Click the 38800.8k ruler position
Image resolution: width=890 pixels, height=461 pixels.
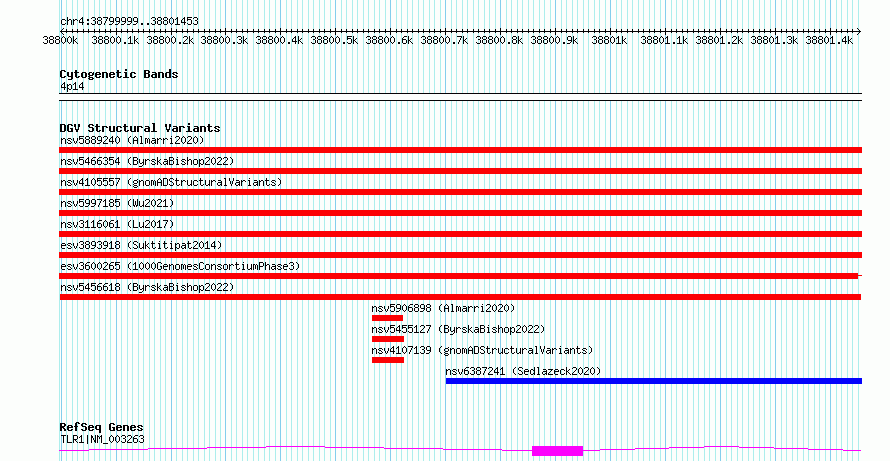[x=499, y=40]
